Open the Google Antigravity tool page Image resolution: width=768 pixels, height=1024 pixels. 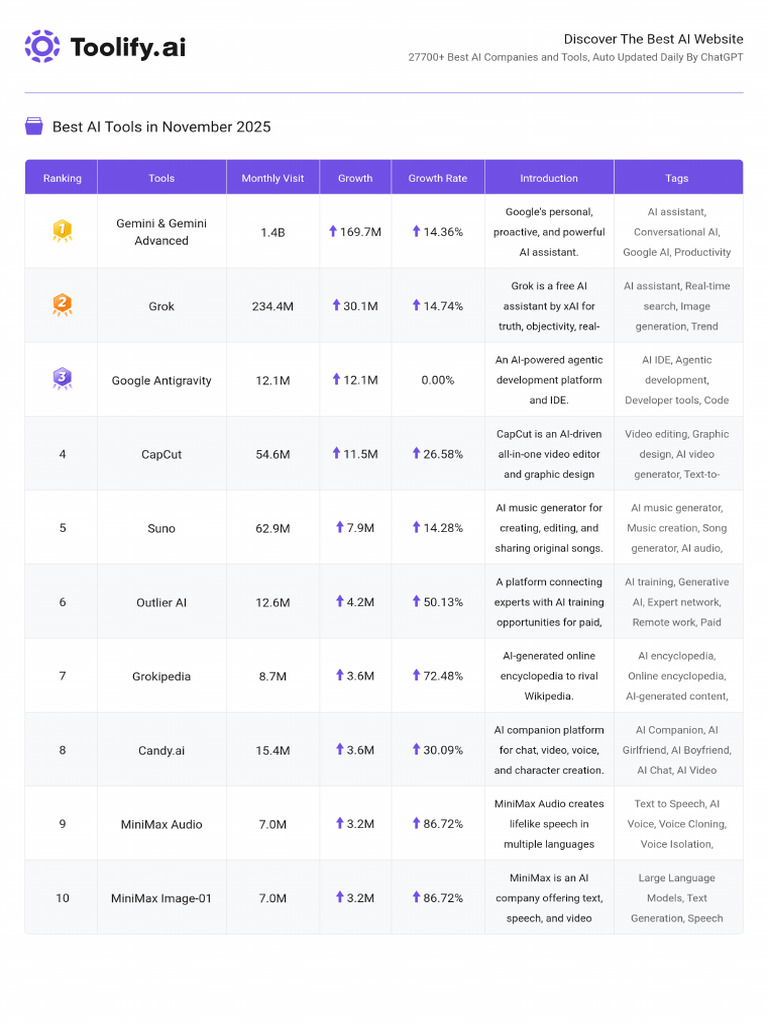(x=161, y=380)
